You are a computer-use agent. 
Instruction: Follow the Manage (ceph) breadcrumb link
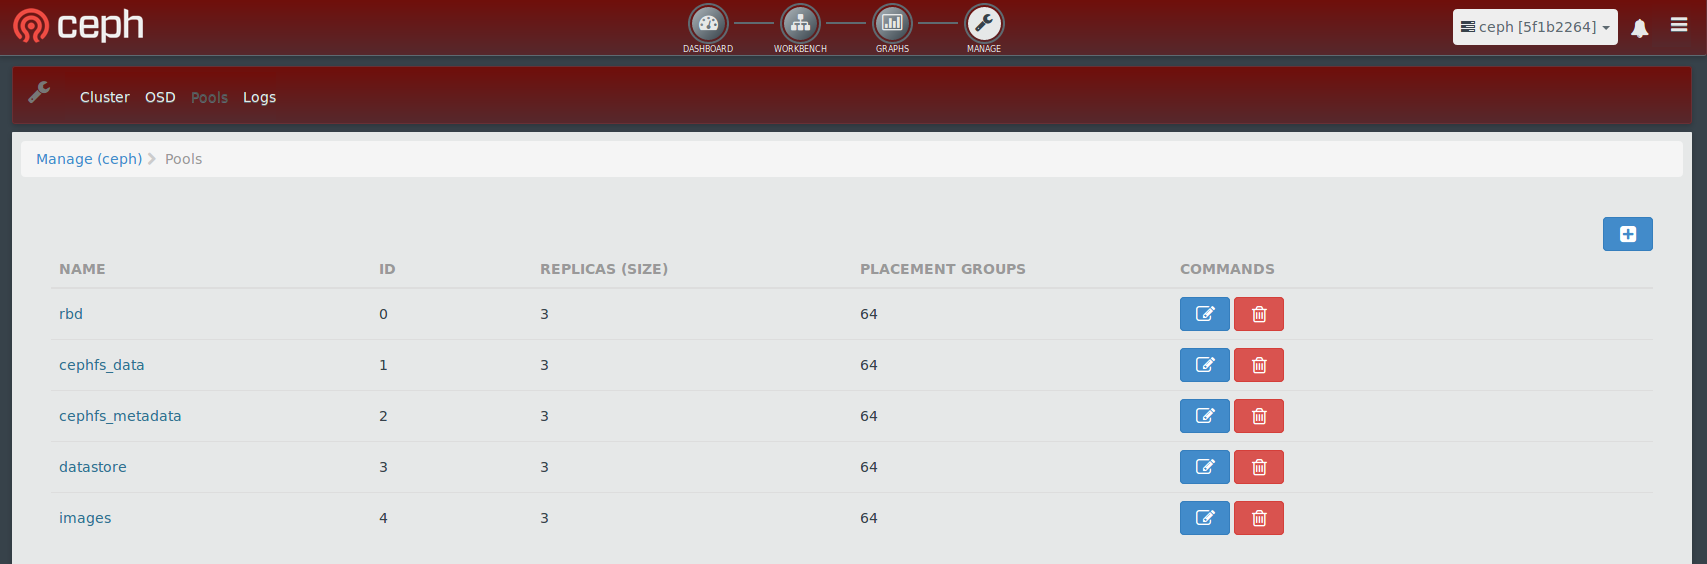pyautogui.click(x=89, y=159)
